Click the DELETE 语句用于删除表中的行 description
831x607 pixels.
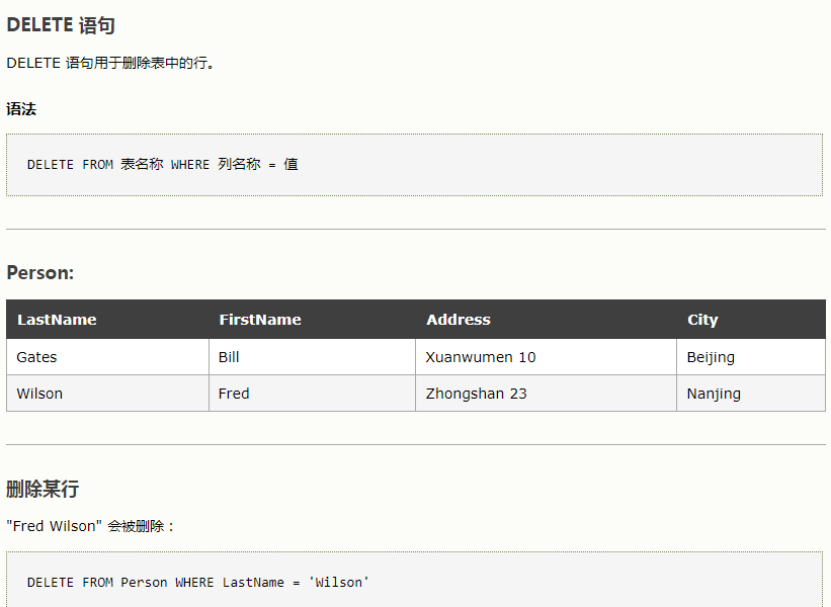110,63
